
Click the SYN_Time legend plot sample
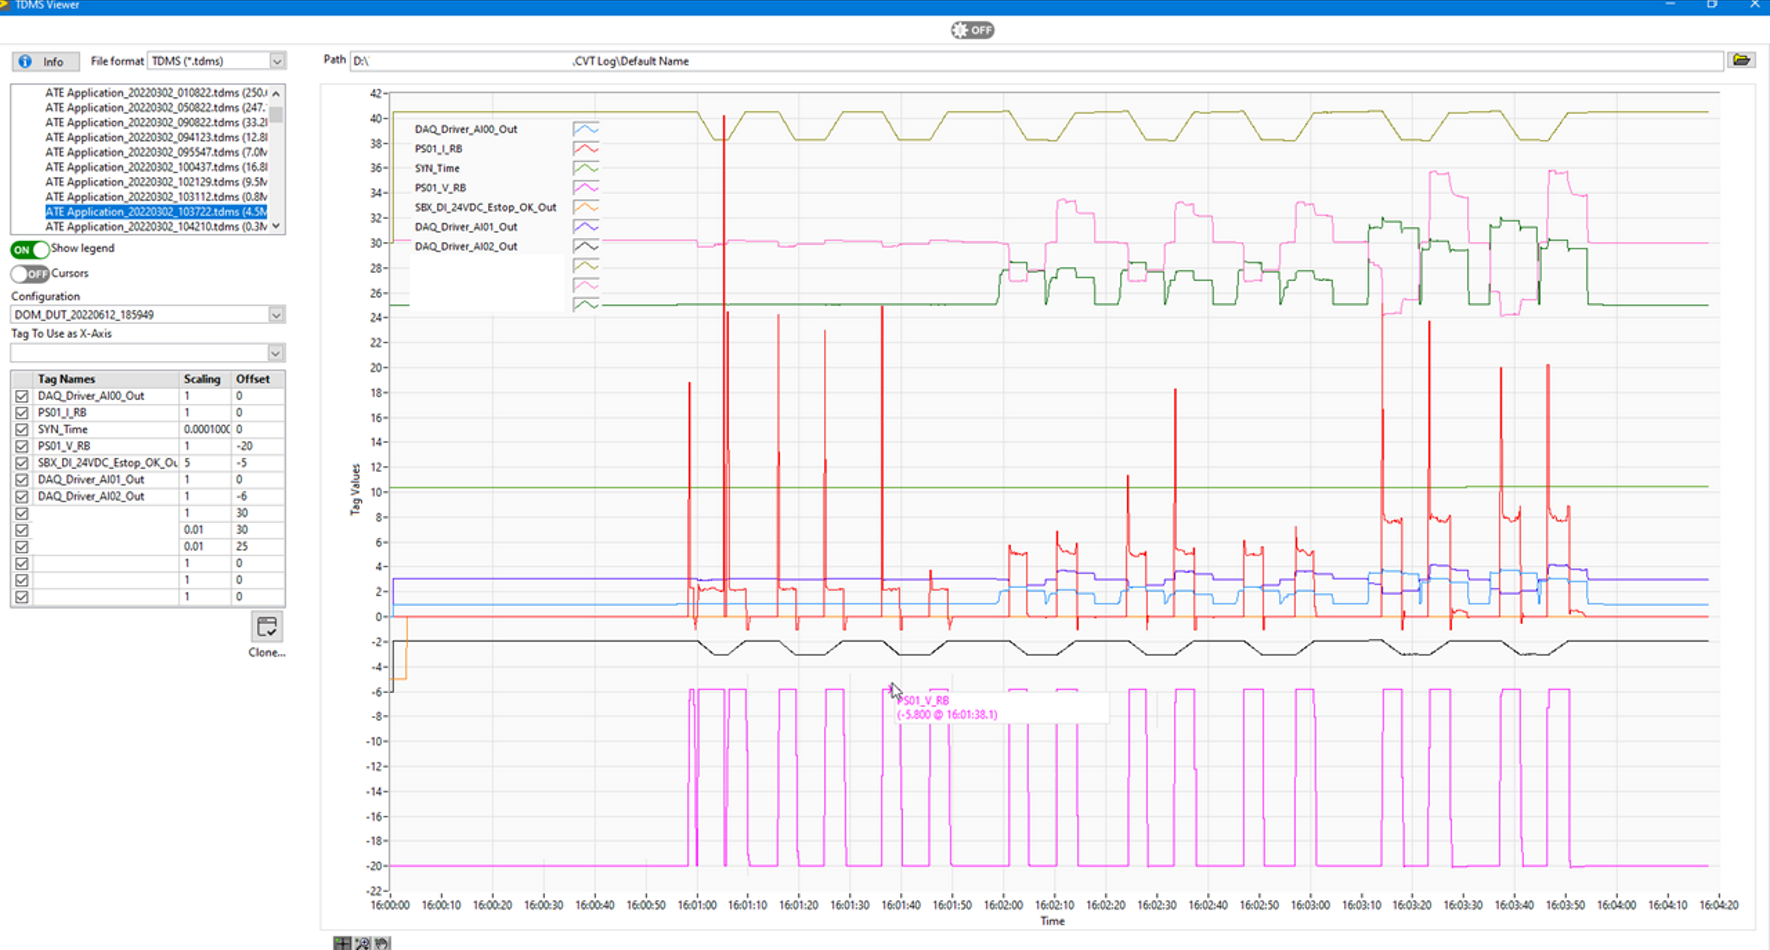(x=586, y=168)
